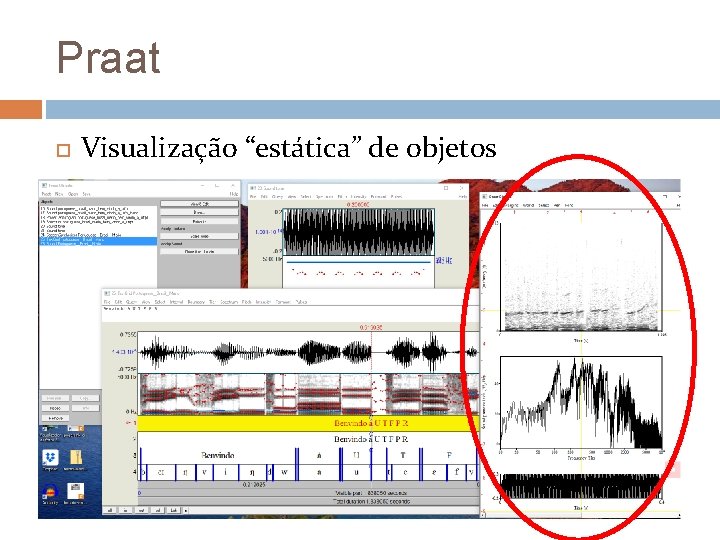Open Pulses menu in TextGrid editor

[x=301, y=302]
